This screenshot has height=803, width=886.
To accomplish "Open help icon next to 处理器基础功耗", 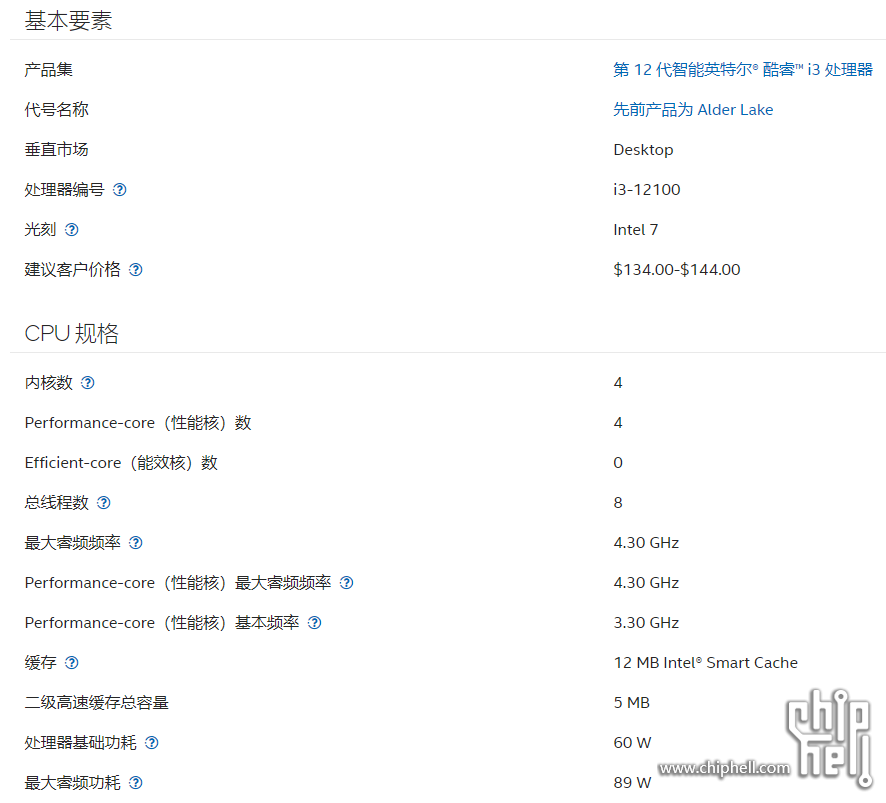I will click(x=151, y=743).
